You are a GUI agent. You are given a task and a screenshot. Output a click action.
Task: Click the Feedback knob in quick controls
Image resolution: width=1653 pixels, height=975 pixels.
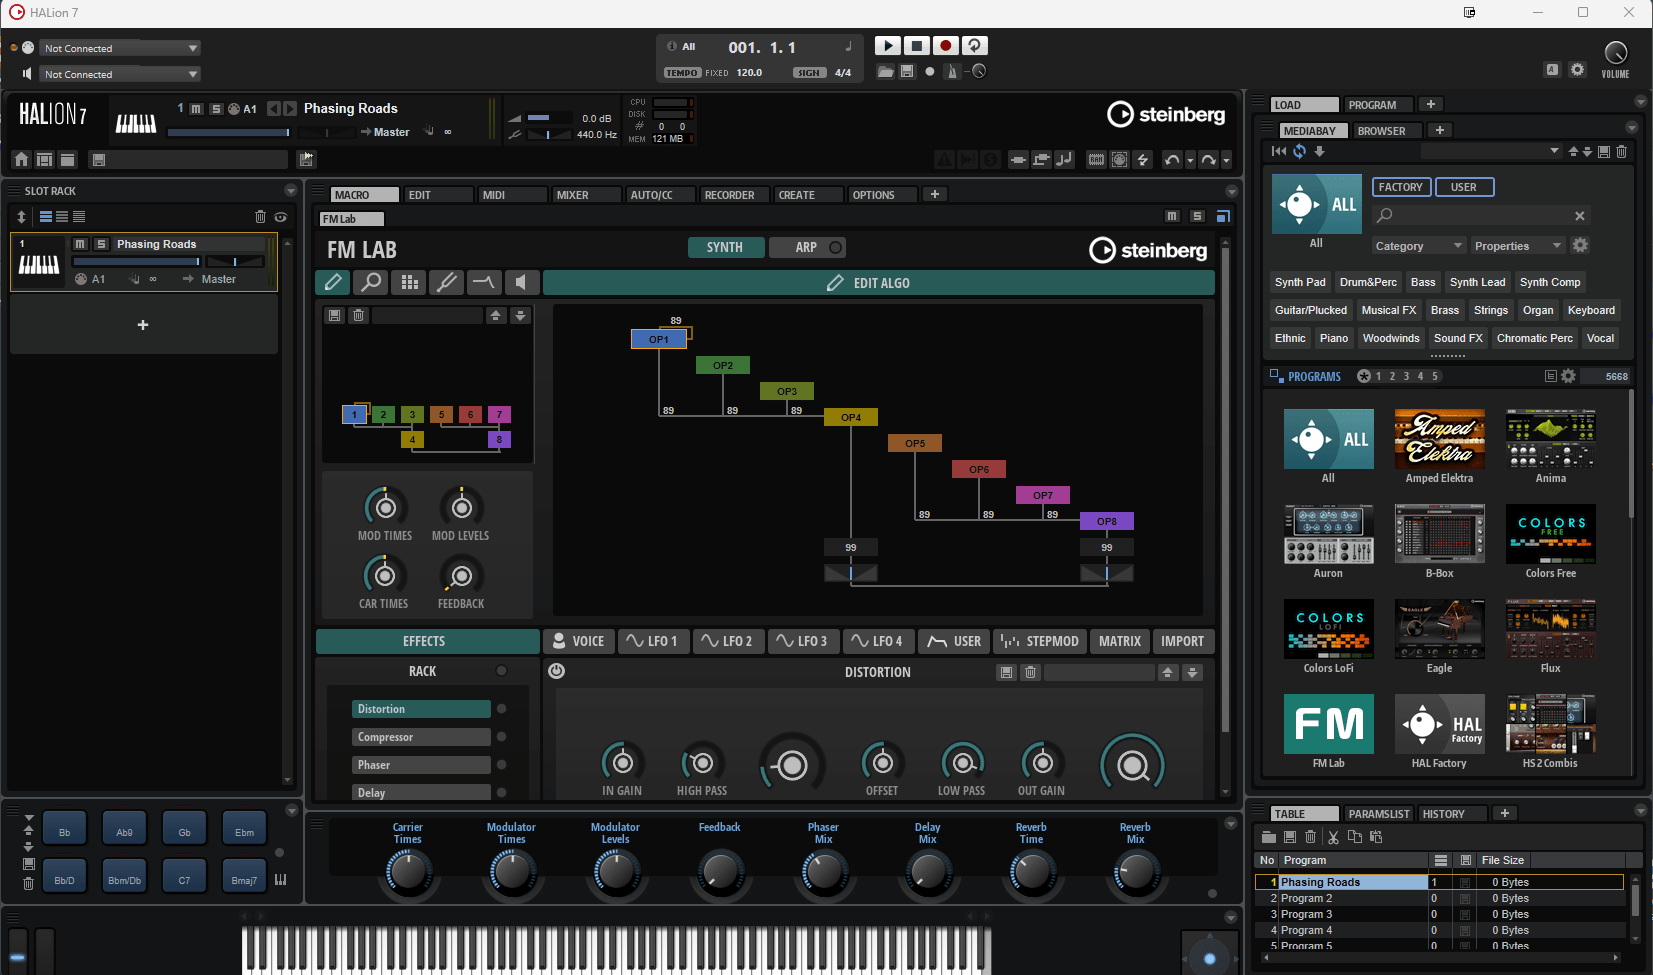tap(719, 873)
